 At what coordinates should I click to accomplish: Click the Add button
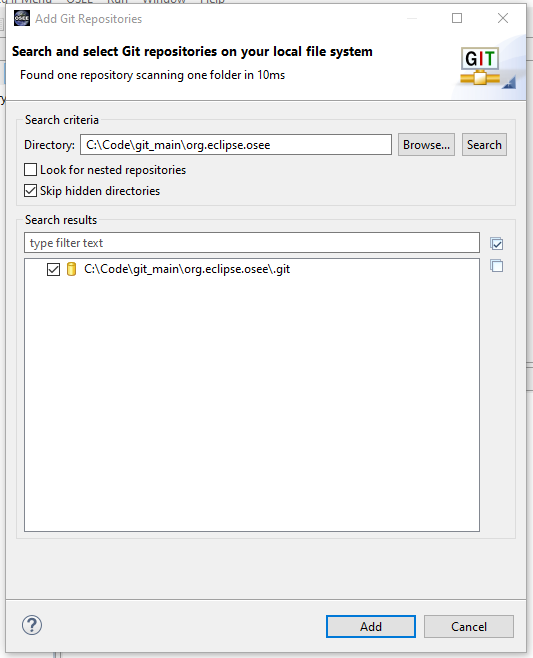371,627
